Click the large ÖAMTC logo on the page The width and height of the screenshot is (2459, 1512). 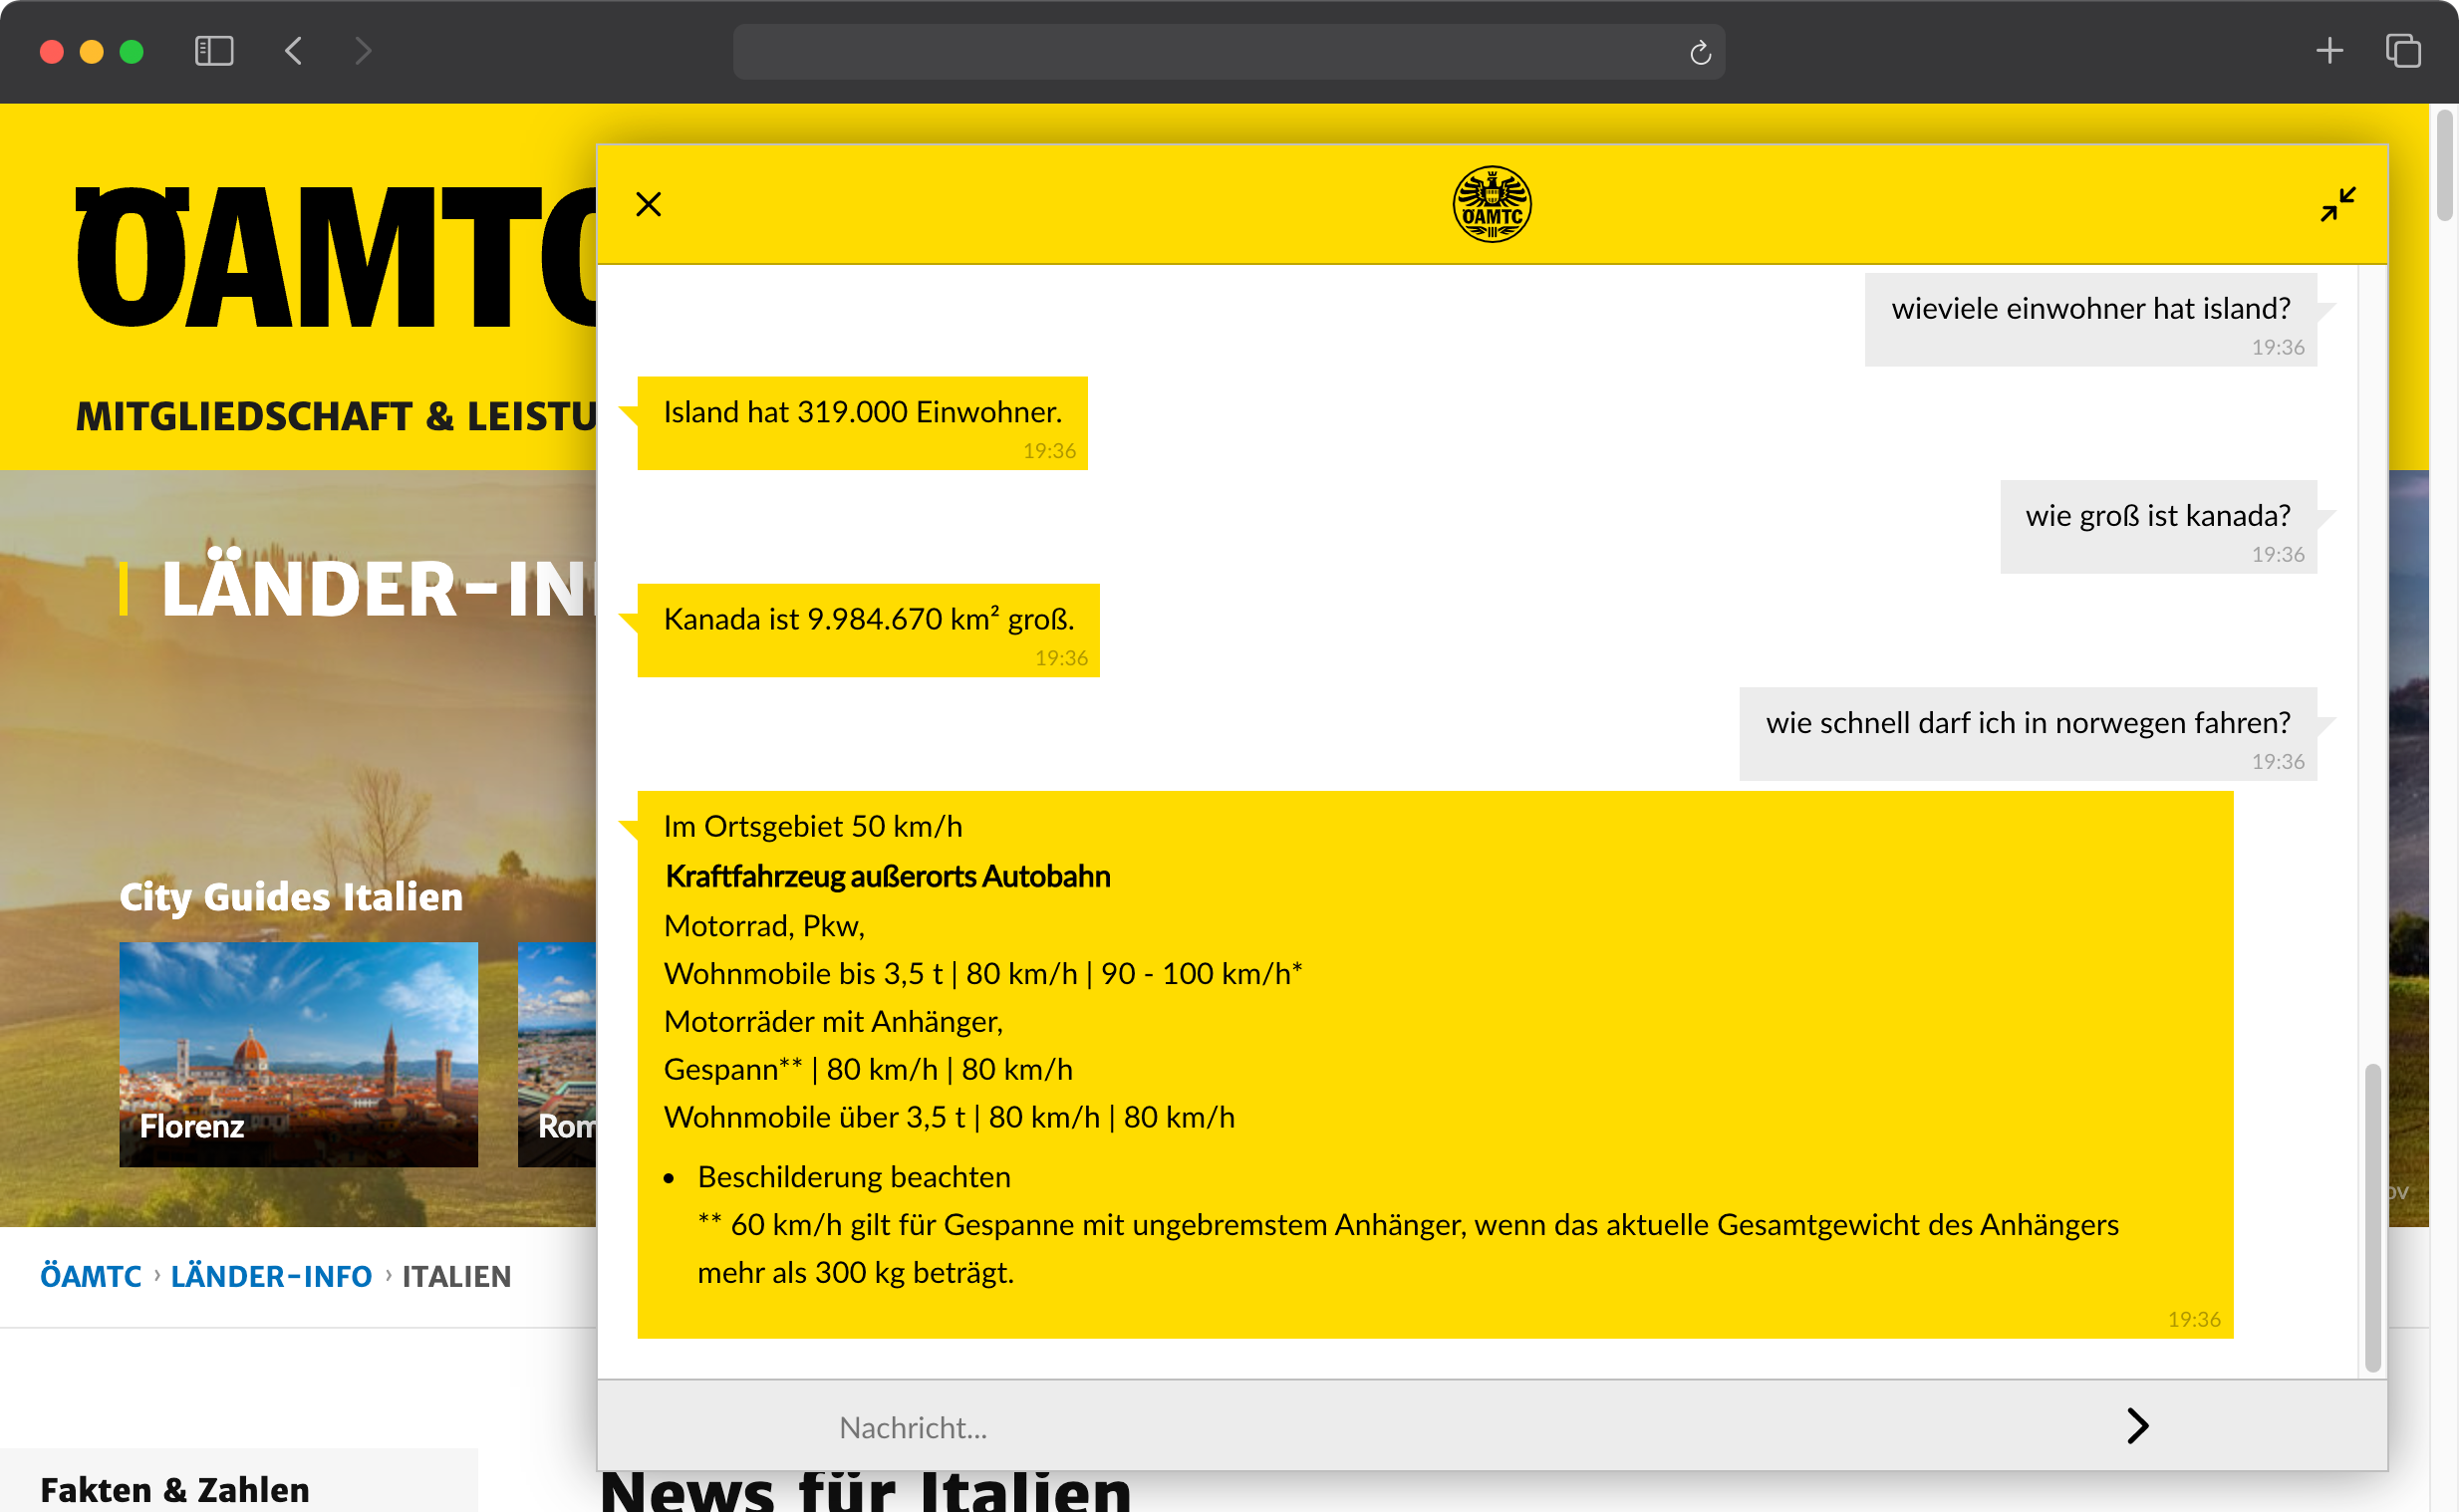[336, 258]
